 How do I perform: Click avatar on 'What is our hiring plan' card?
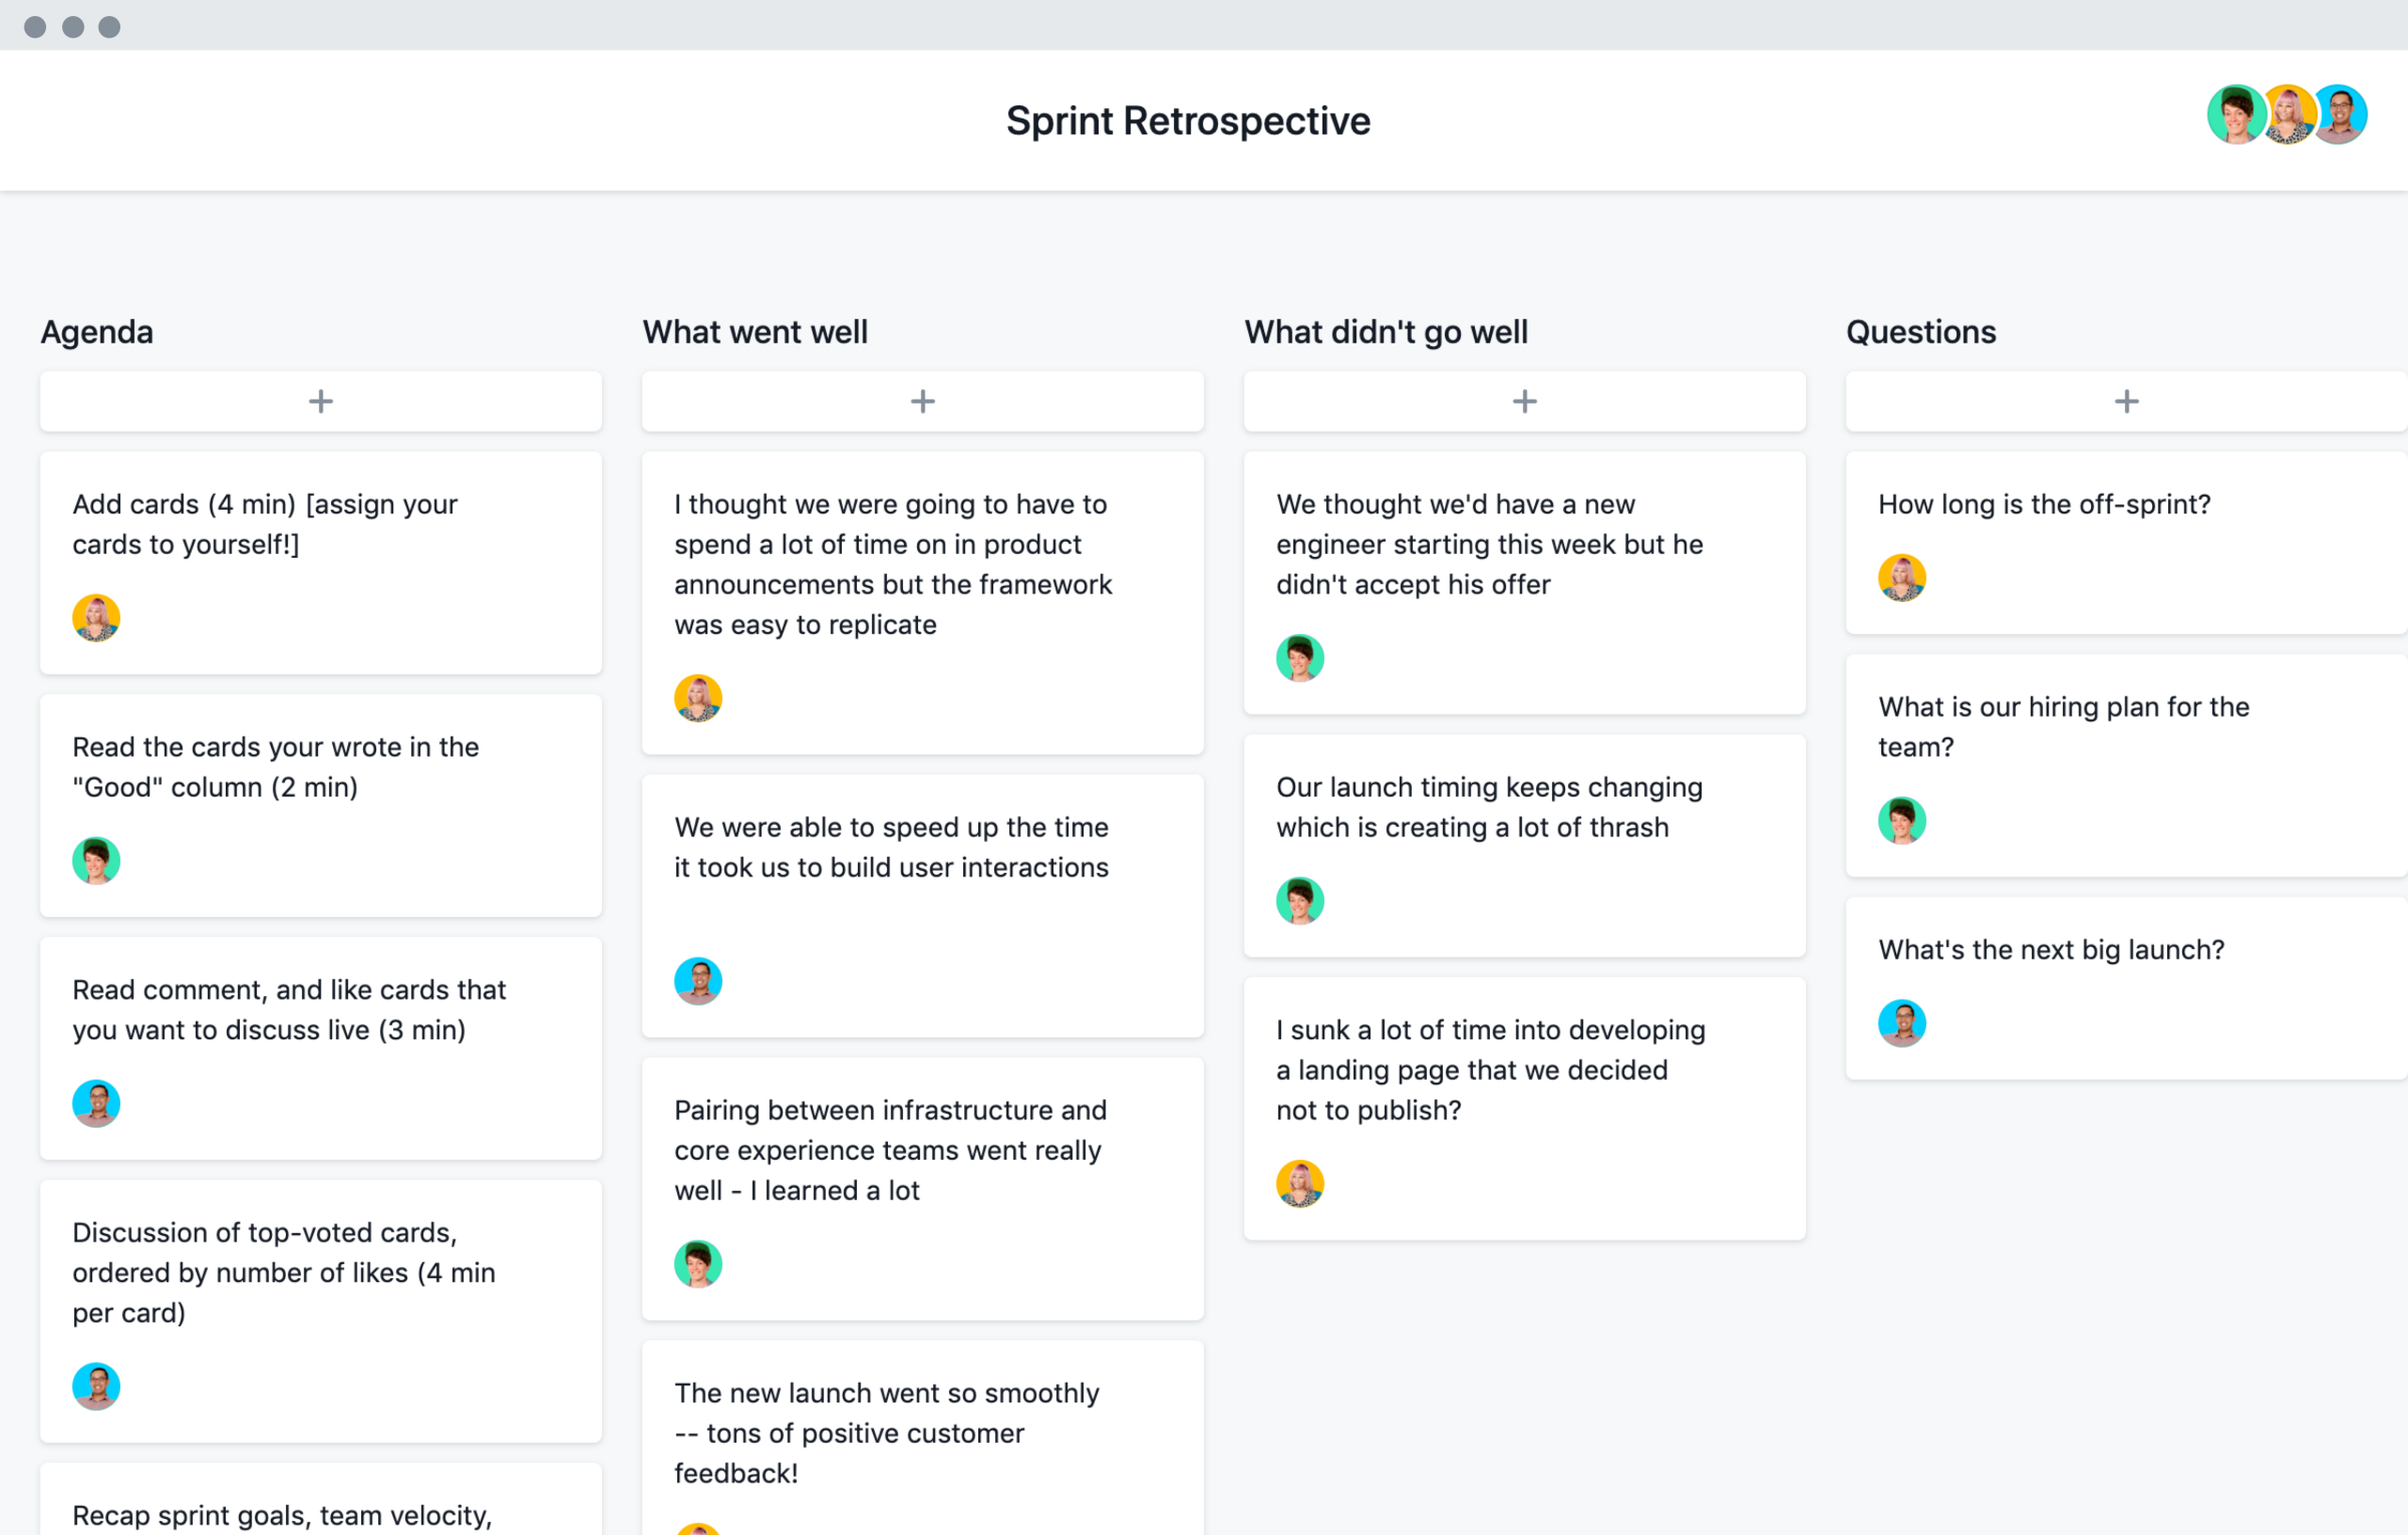(1903, 819)
